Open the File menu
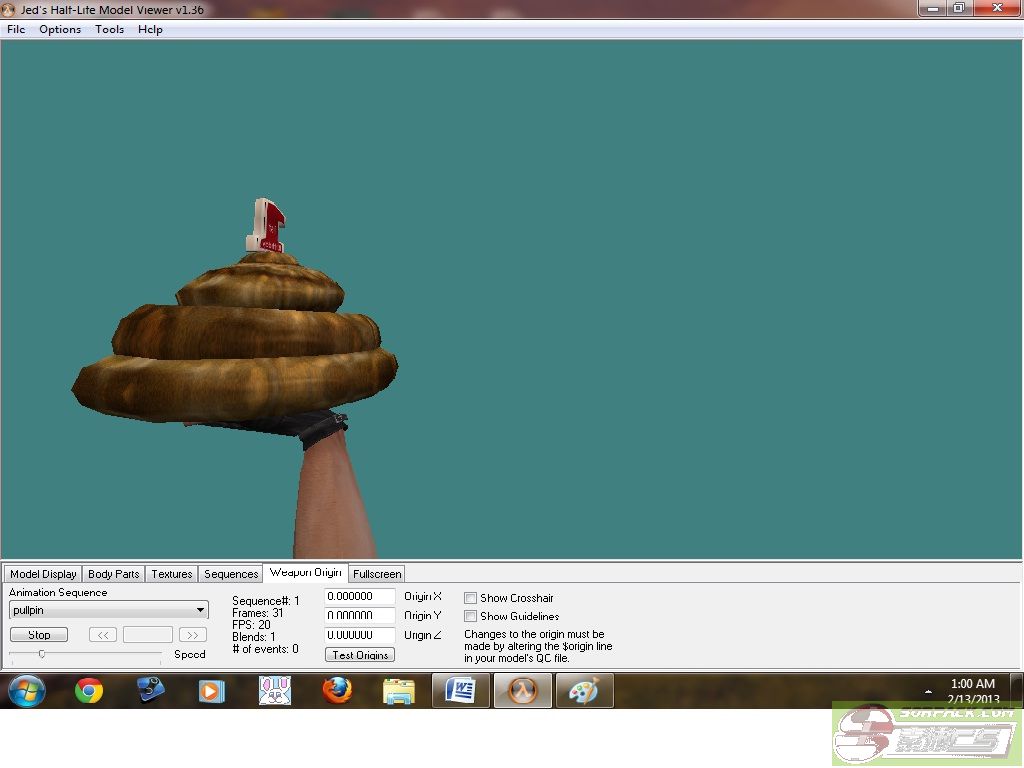This screenshot has width=1024, height=768. click(16, 29)
